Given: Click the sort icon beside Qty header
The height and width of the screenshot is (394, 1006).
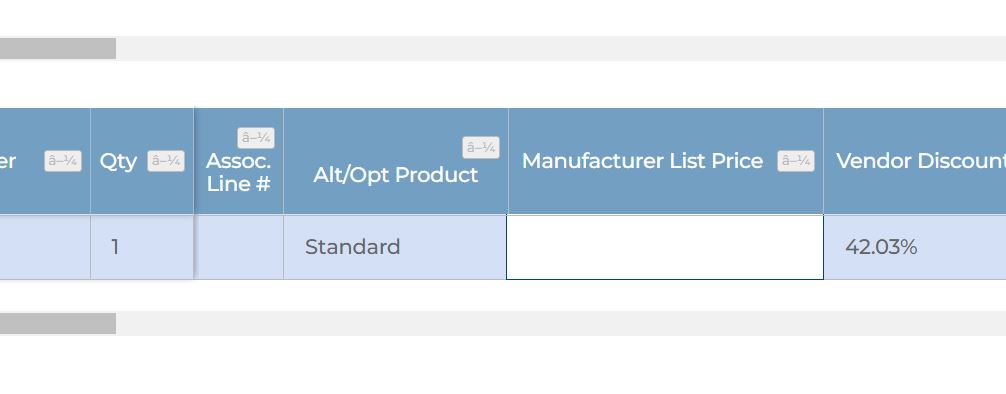Looking at the screenshot, I should [x=166, y=161].
